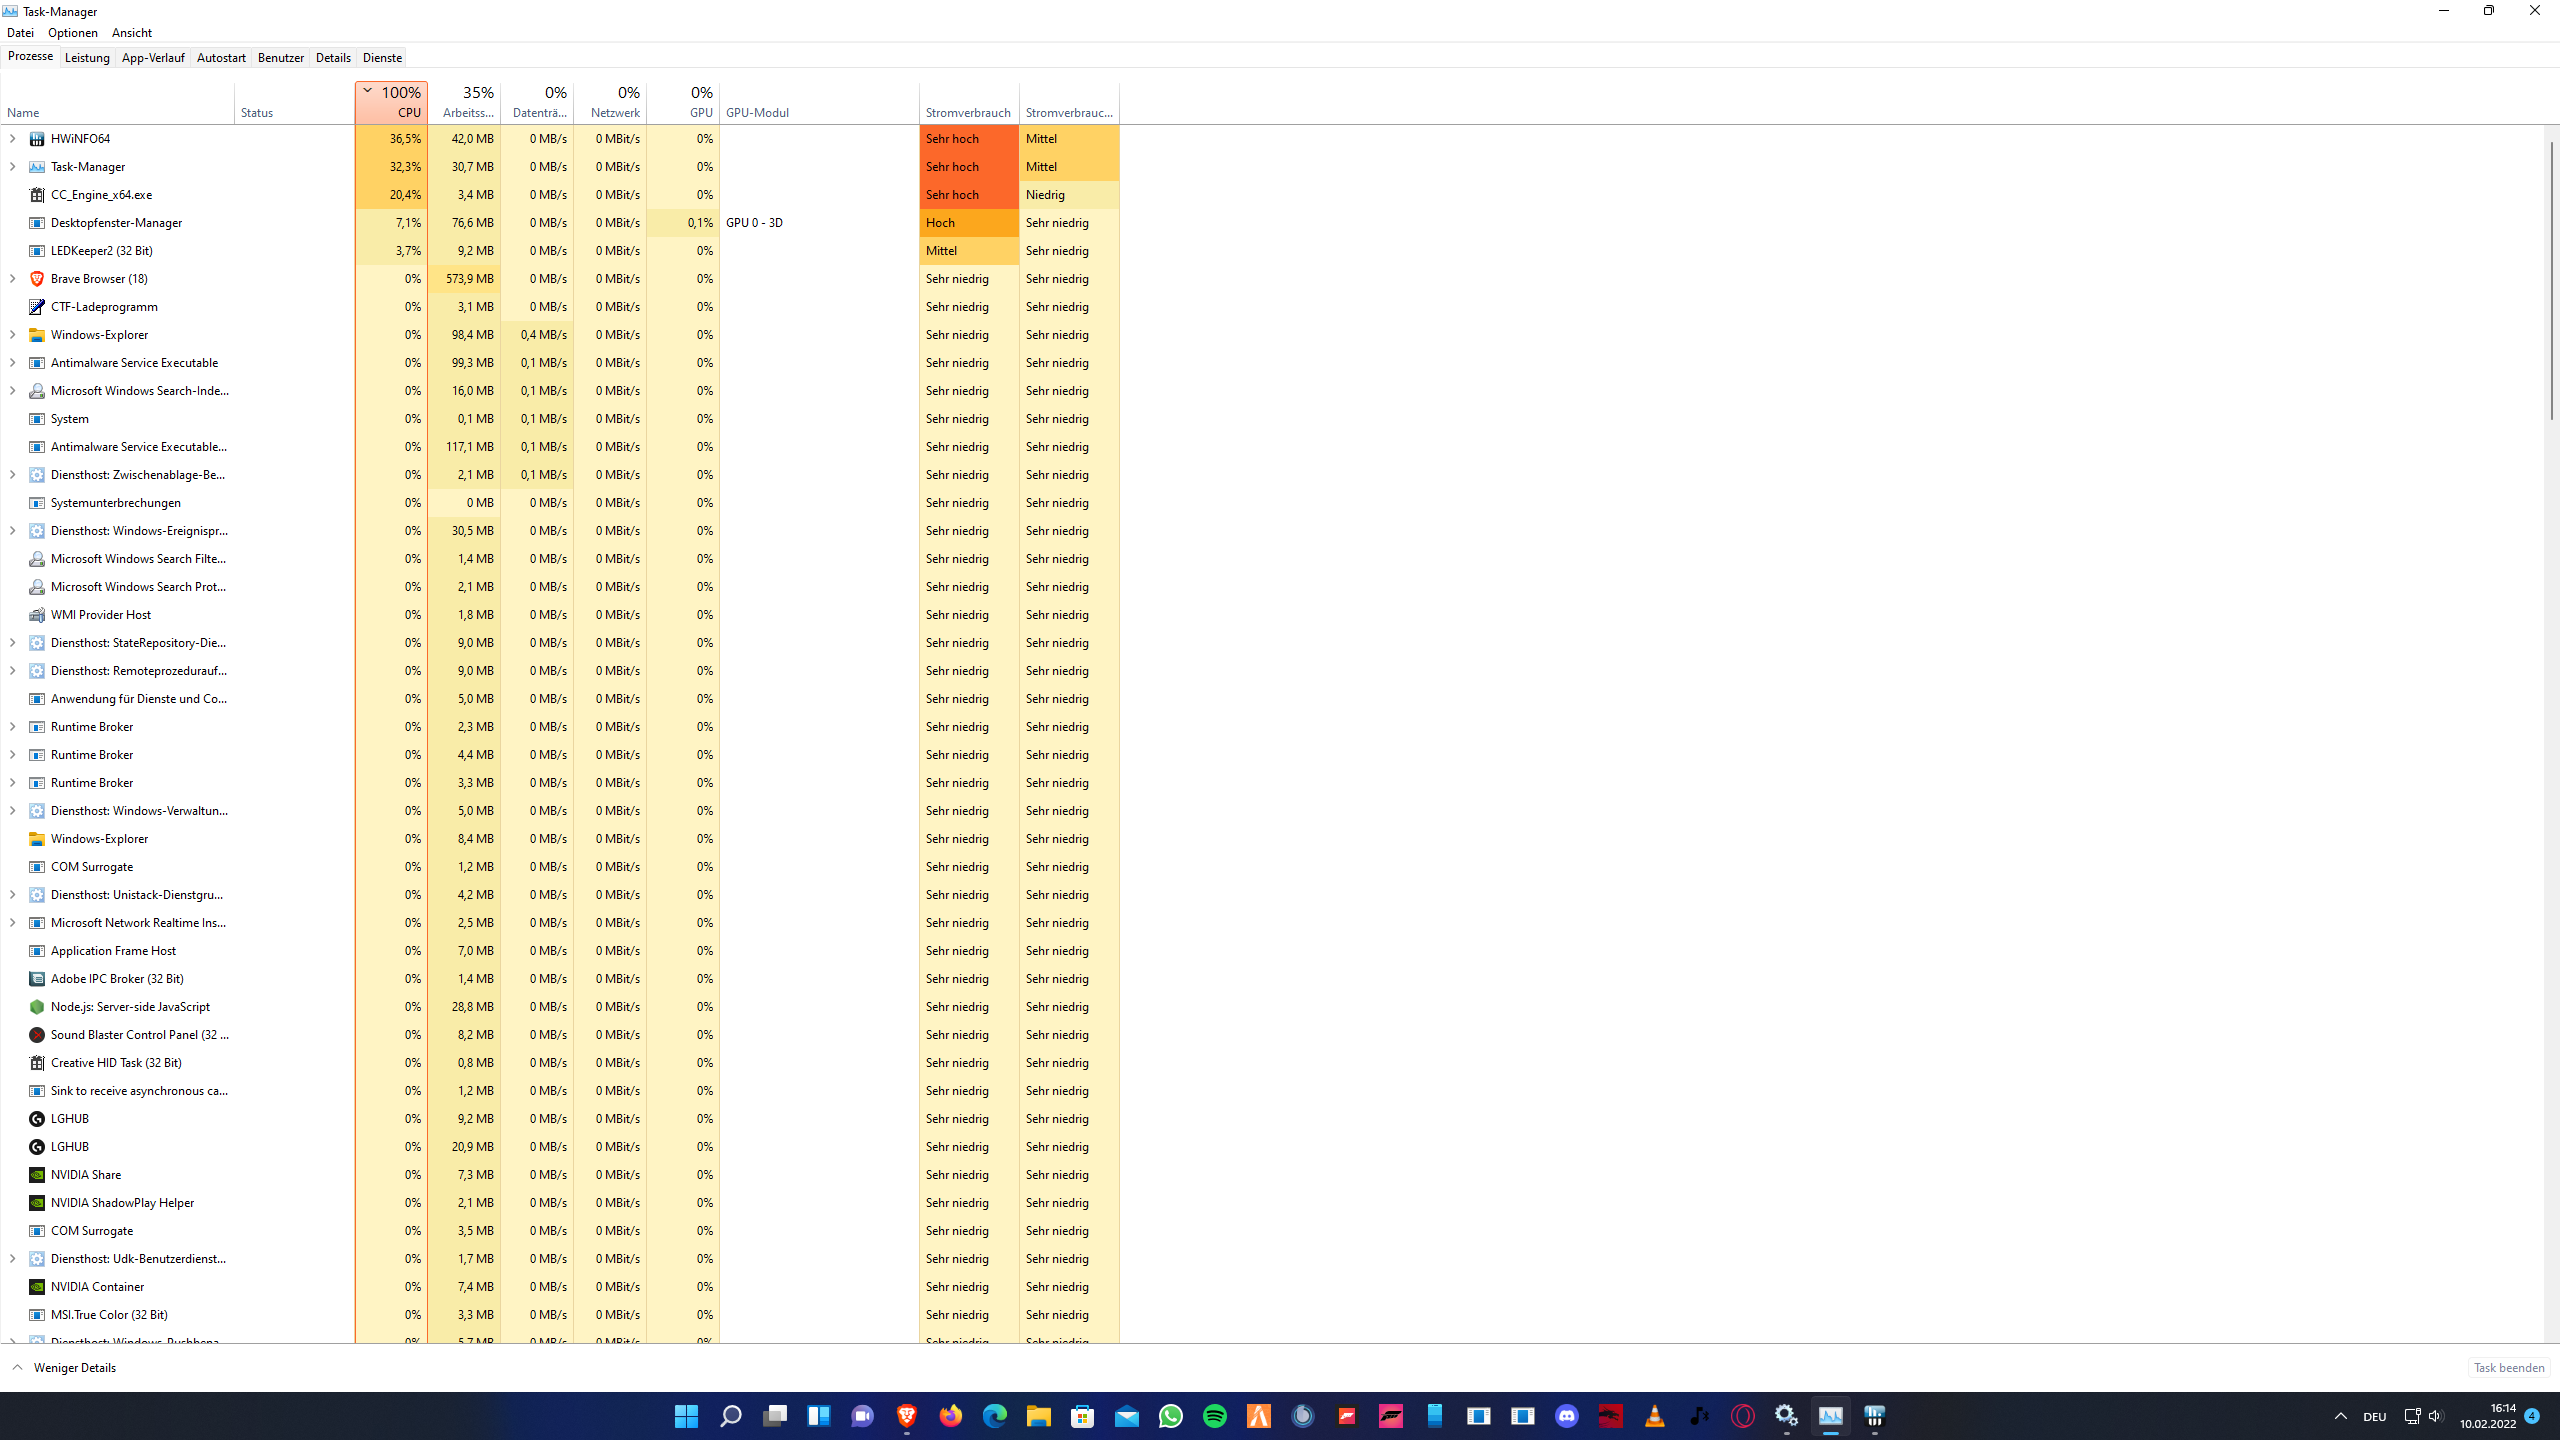Click the NVIDIA Share process icon
The width and height of the screenshot is (2560, 1440).
tap(37, 1175)
